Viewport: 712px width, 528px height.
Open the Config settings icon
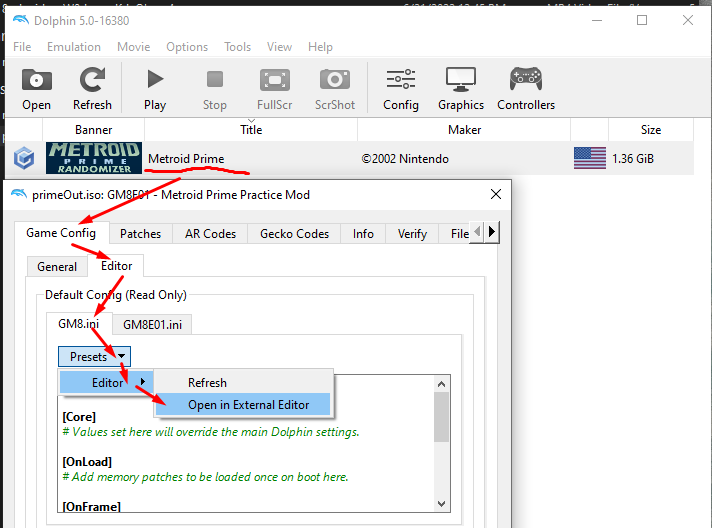pyautogui.click(x=400, y=79)
